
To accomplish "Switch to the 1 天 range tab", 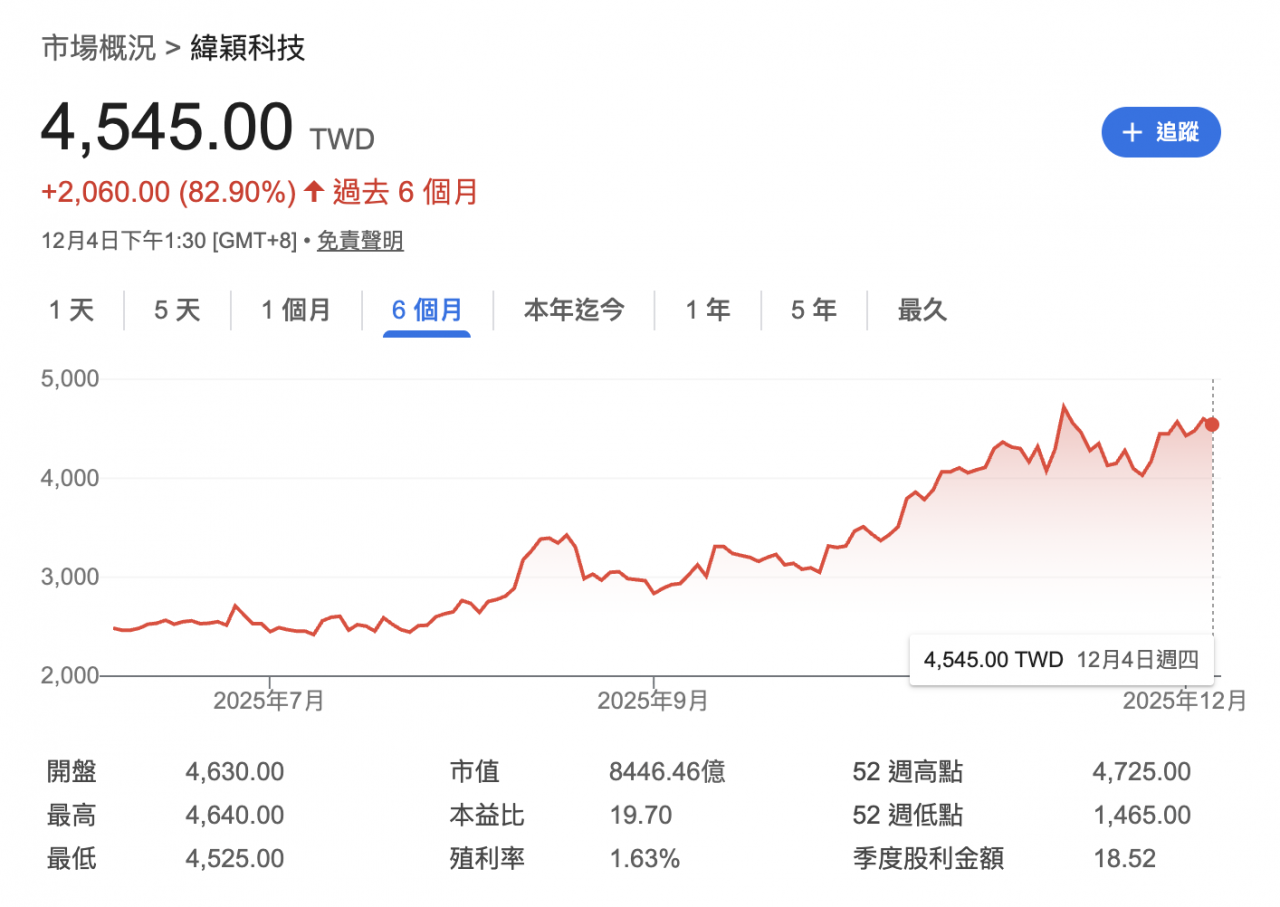I will pyautogui.click(x=71, y=310).
